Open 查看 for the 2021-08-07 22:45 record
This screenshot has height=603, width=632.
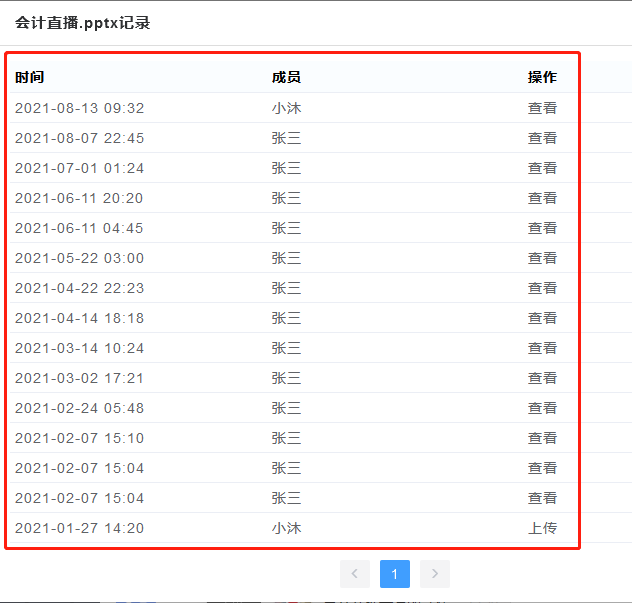(542, 138)
